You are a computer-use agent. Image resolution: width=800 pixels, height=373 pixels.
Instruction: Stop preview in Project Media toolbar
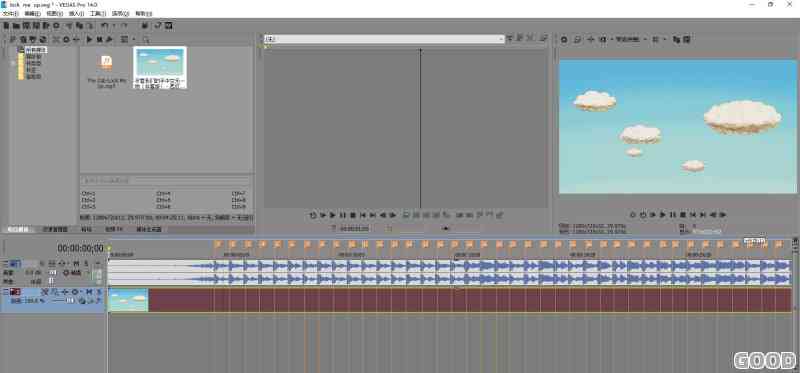[99, 39]
